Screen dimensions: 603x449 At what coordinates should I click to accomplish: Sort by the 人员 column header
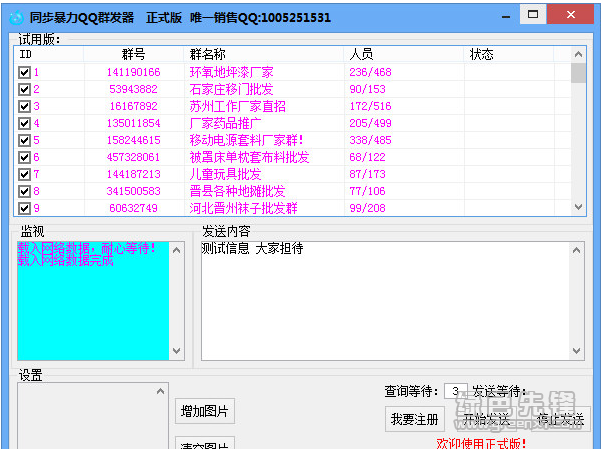point(404,54)
